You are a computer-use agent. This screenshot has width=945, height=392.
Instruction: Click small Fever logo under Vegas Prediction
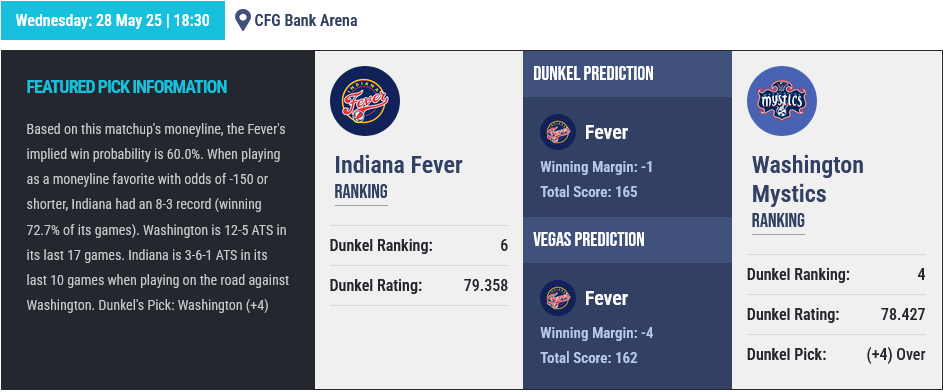(557, 298)
